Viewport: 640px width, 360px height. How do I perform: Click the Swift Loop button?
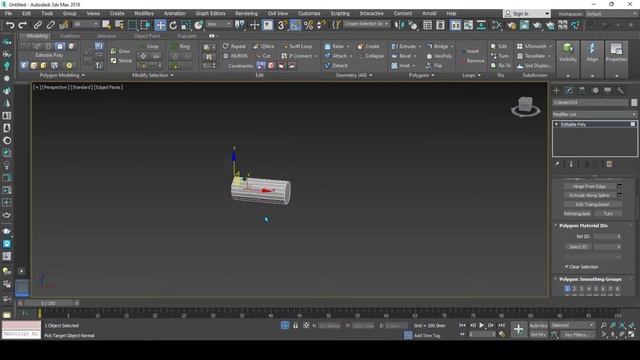point(297,46)
